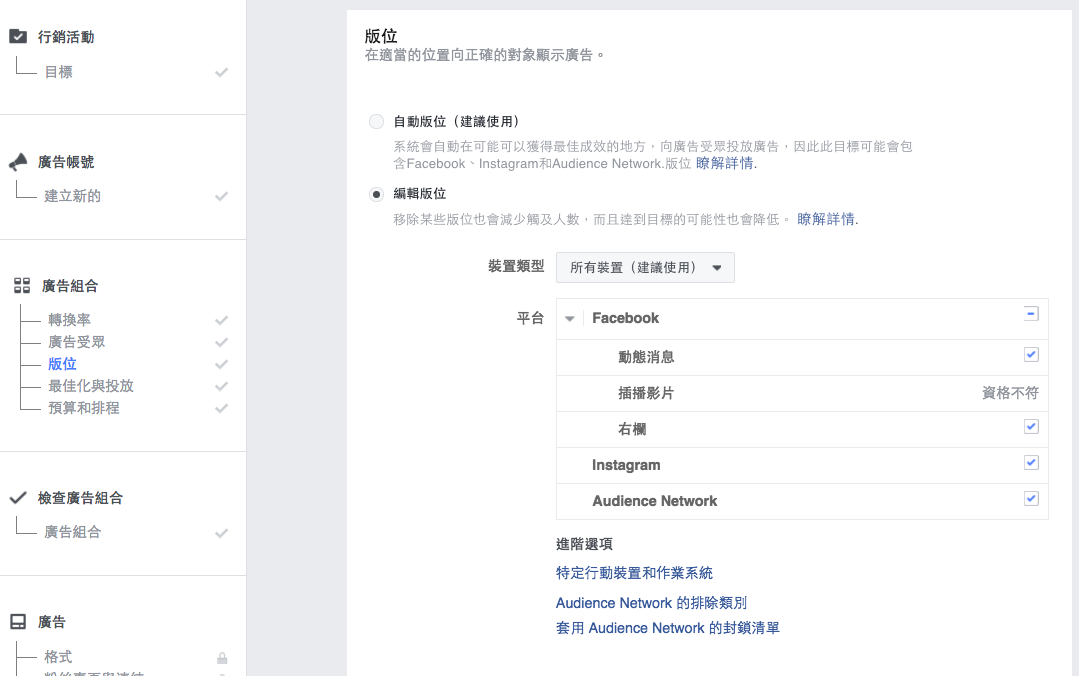Screen dimensions: 1079x676
Task: Collapse the Facebook placements list
Action: [x=569, y=319]
